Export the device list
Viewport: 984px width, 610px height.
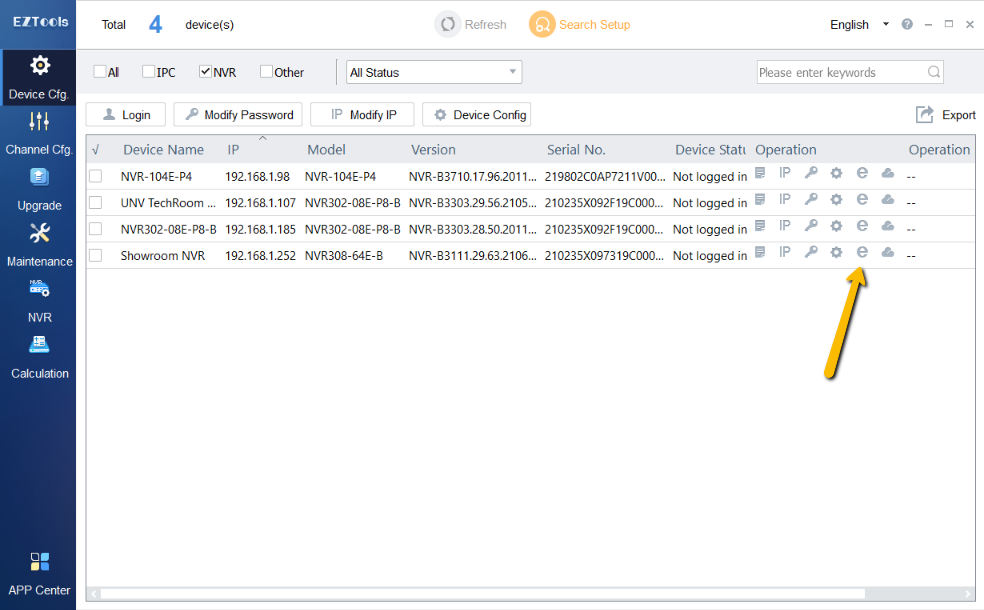pyautogui.click(x=946, y=115)
